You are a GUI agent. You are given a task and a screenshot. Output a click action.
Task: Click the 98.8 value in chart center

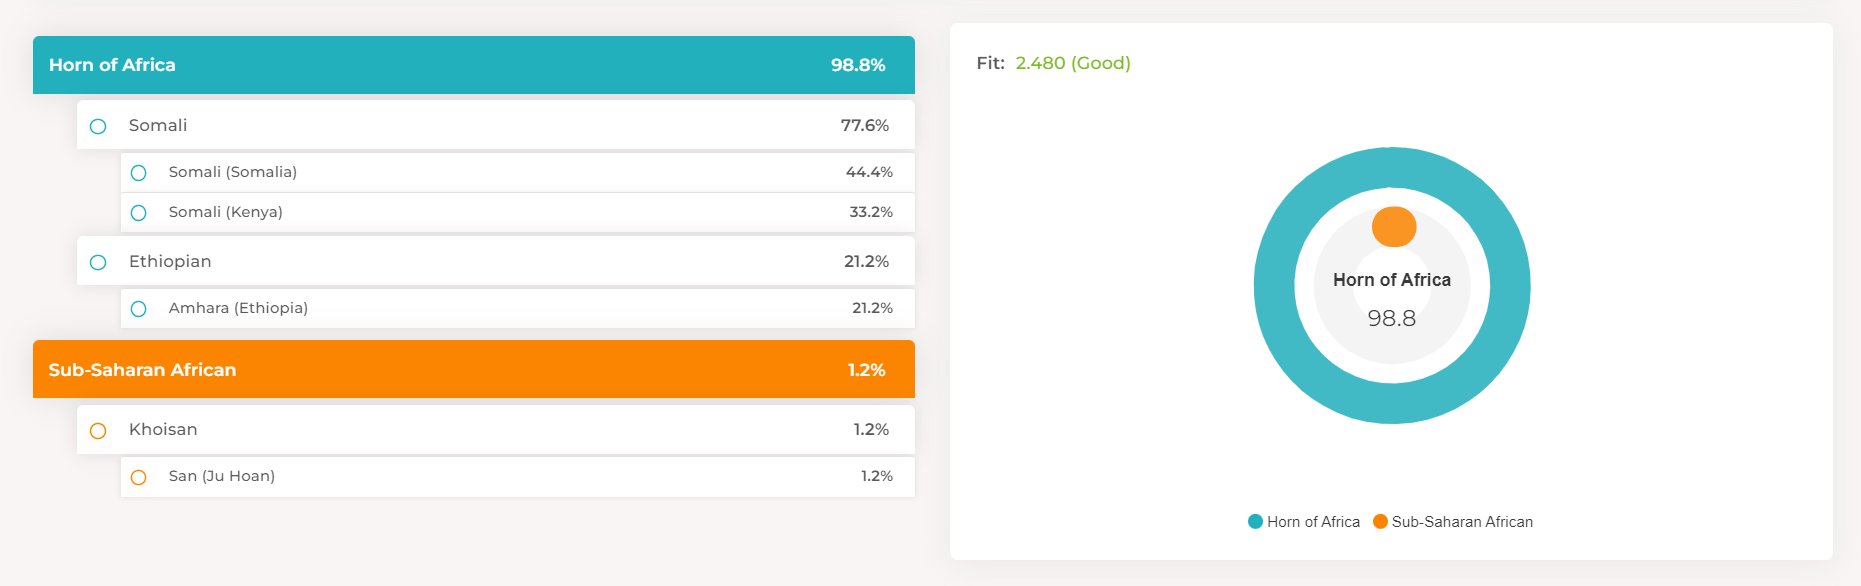pyautogui.click(x=1391, y=319)
